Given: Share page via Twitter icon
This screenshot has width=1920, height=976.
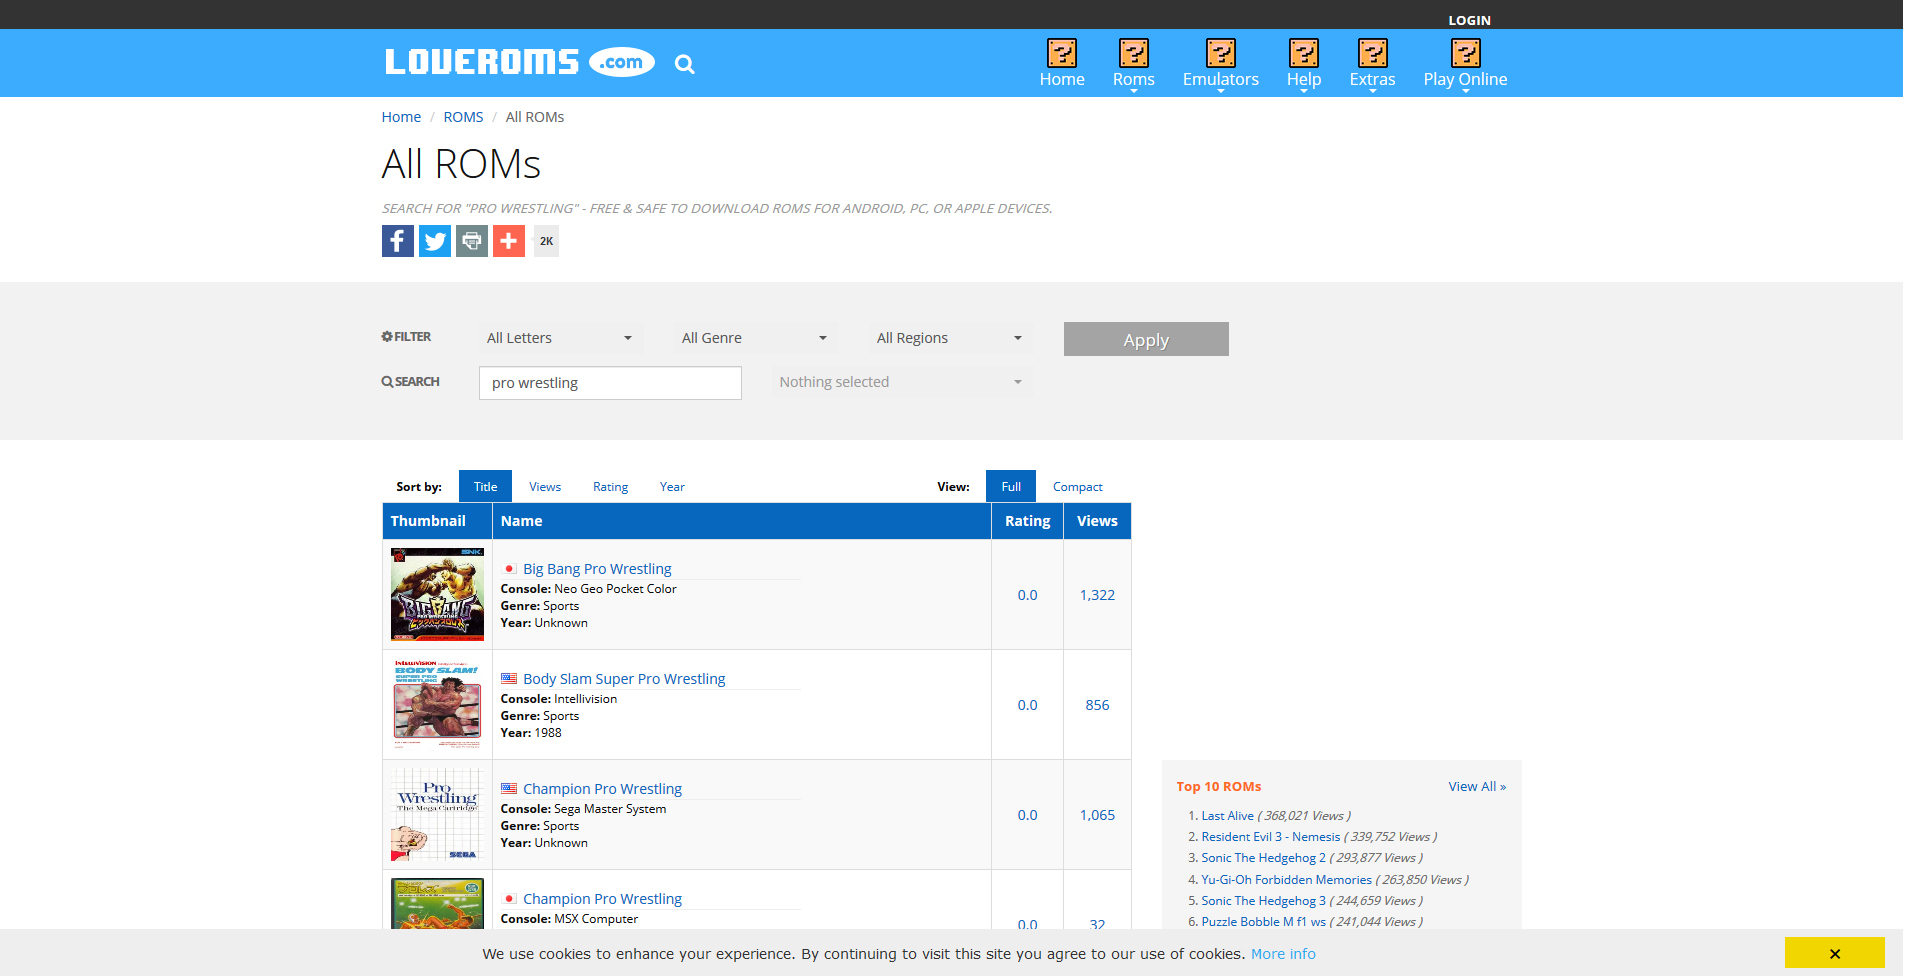Looking at the screenshot, I should (435, 241).
